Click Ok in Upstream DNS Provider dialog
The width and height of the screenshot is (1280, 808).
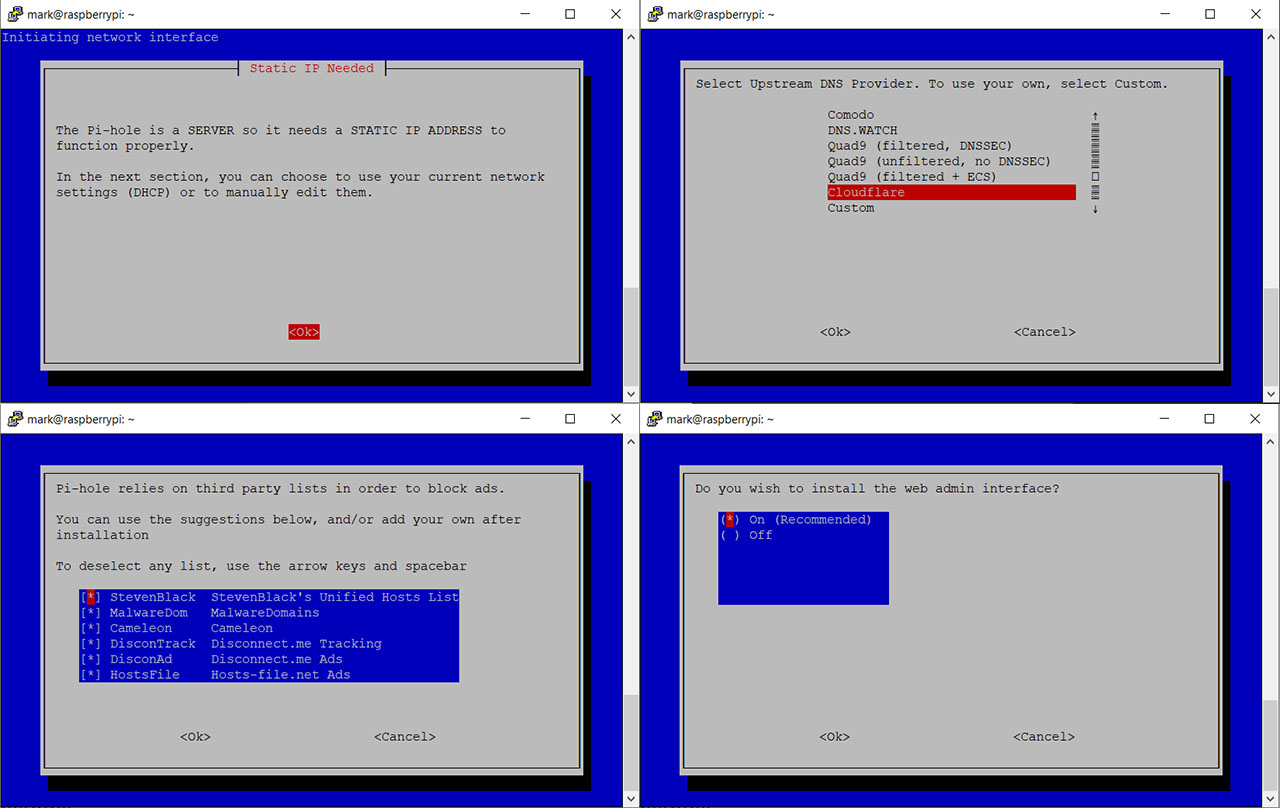pyautogui.click(x=835, y=332)
